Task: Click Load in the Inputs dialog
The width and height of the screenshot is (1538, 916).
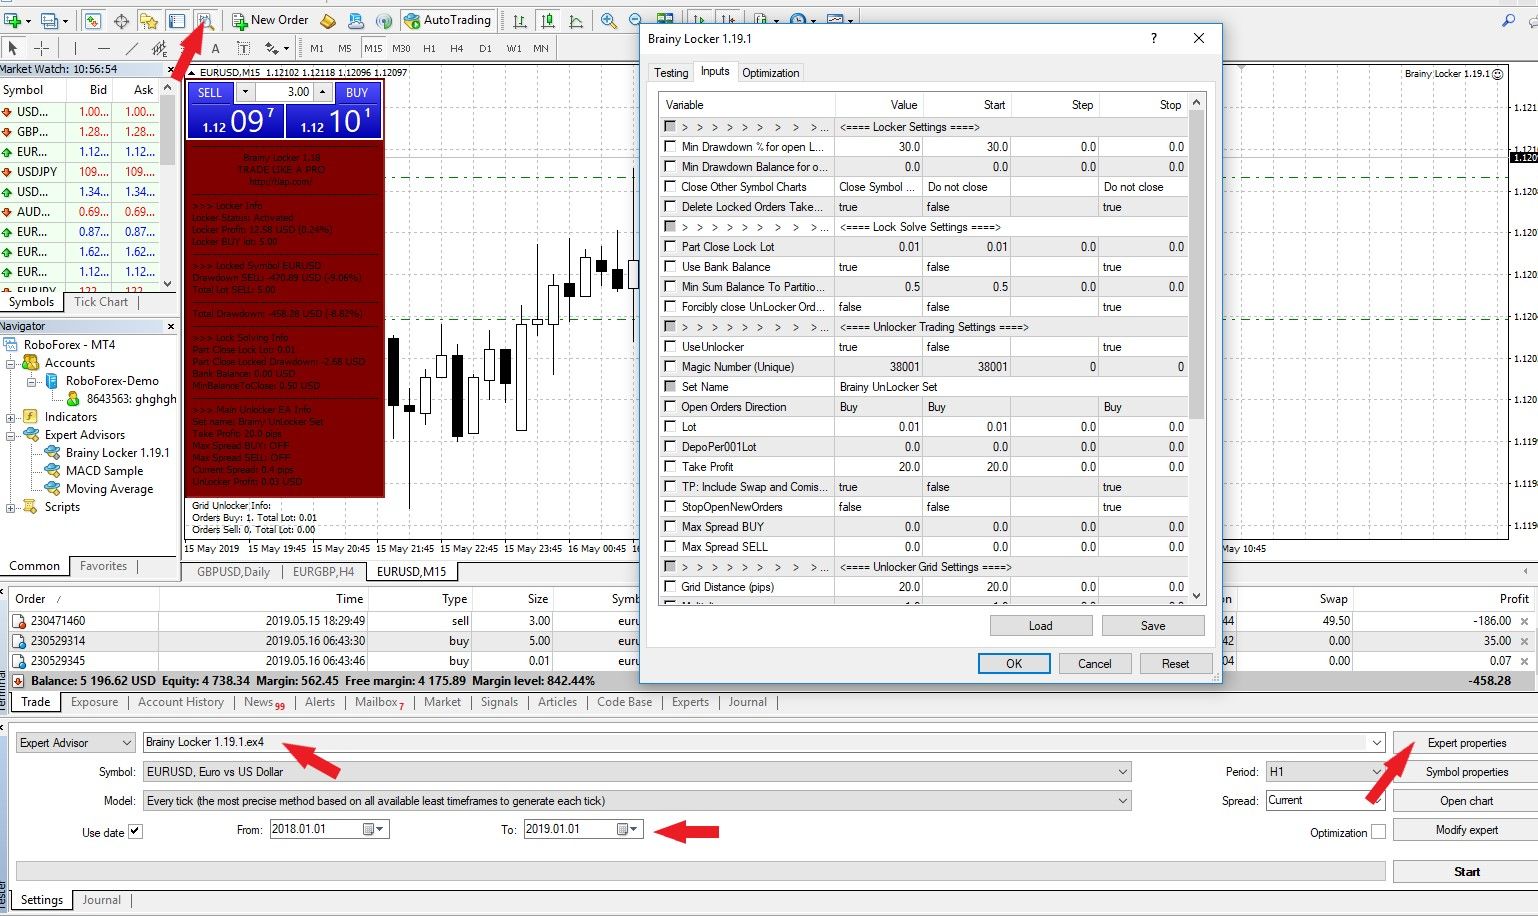Action: 1040,626
